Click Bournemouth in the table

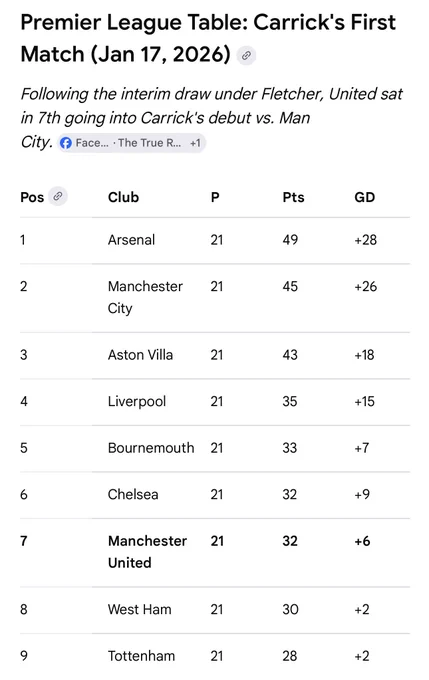(x=151, y=448)
